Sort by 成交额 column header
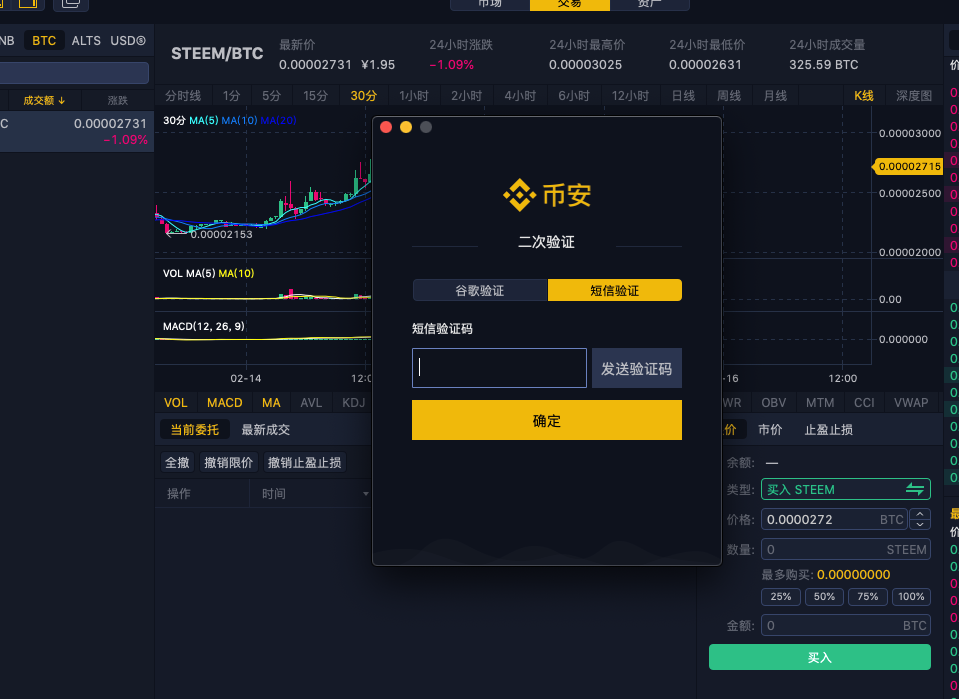 (44, 100)
